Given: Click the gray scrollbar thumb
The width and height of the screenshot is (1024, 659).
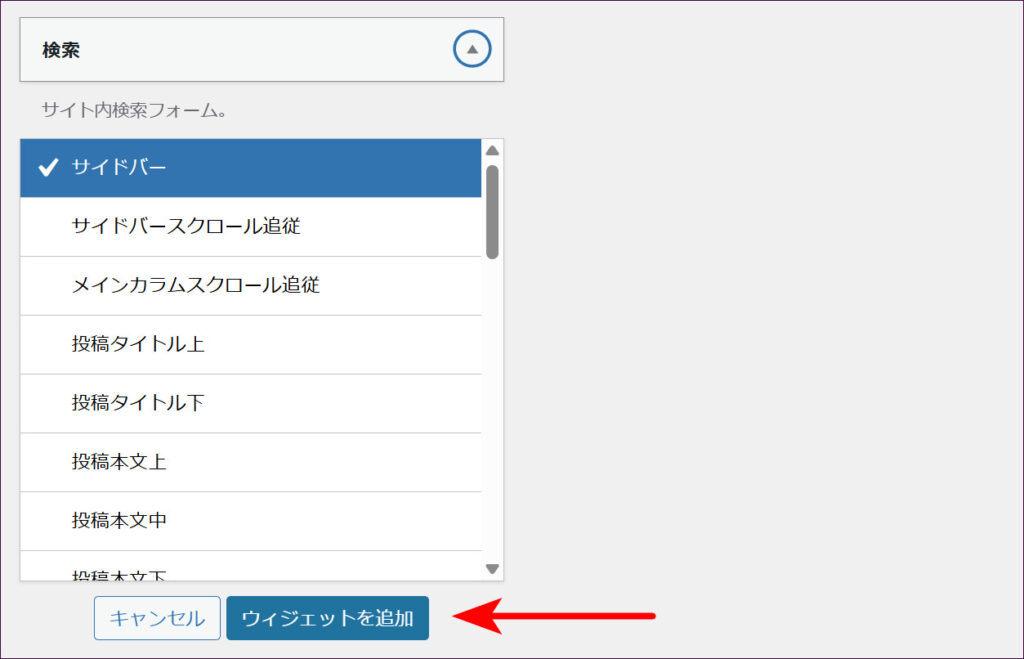Looking at the screenshot, I should (x=492, y=211).
